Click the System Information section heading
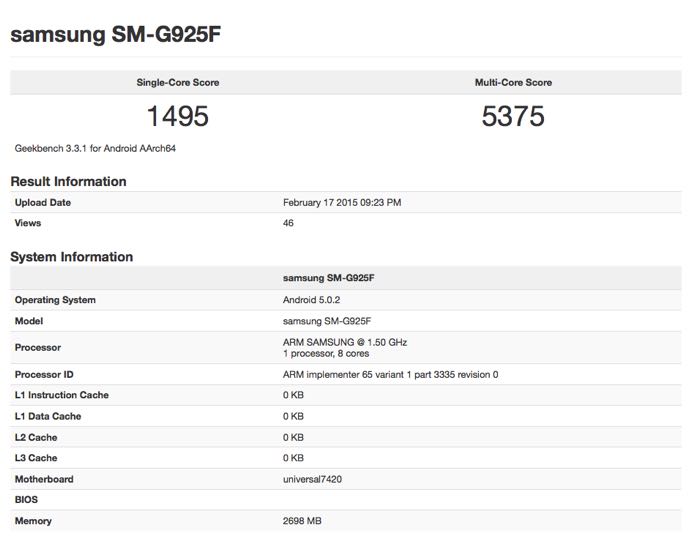The width and height of the screenshot is (700, 539). (71, 257)
